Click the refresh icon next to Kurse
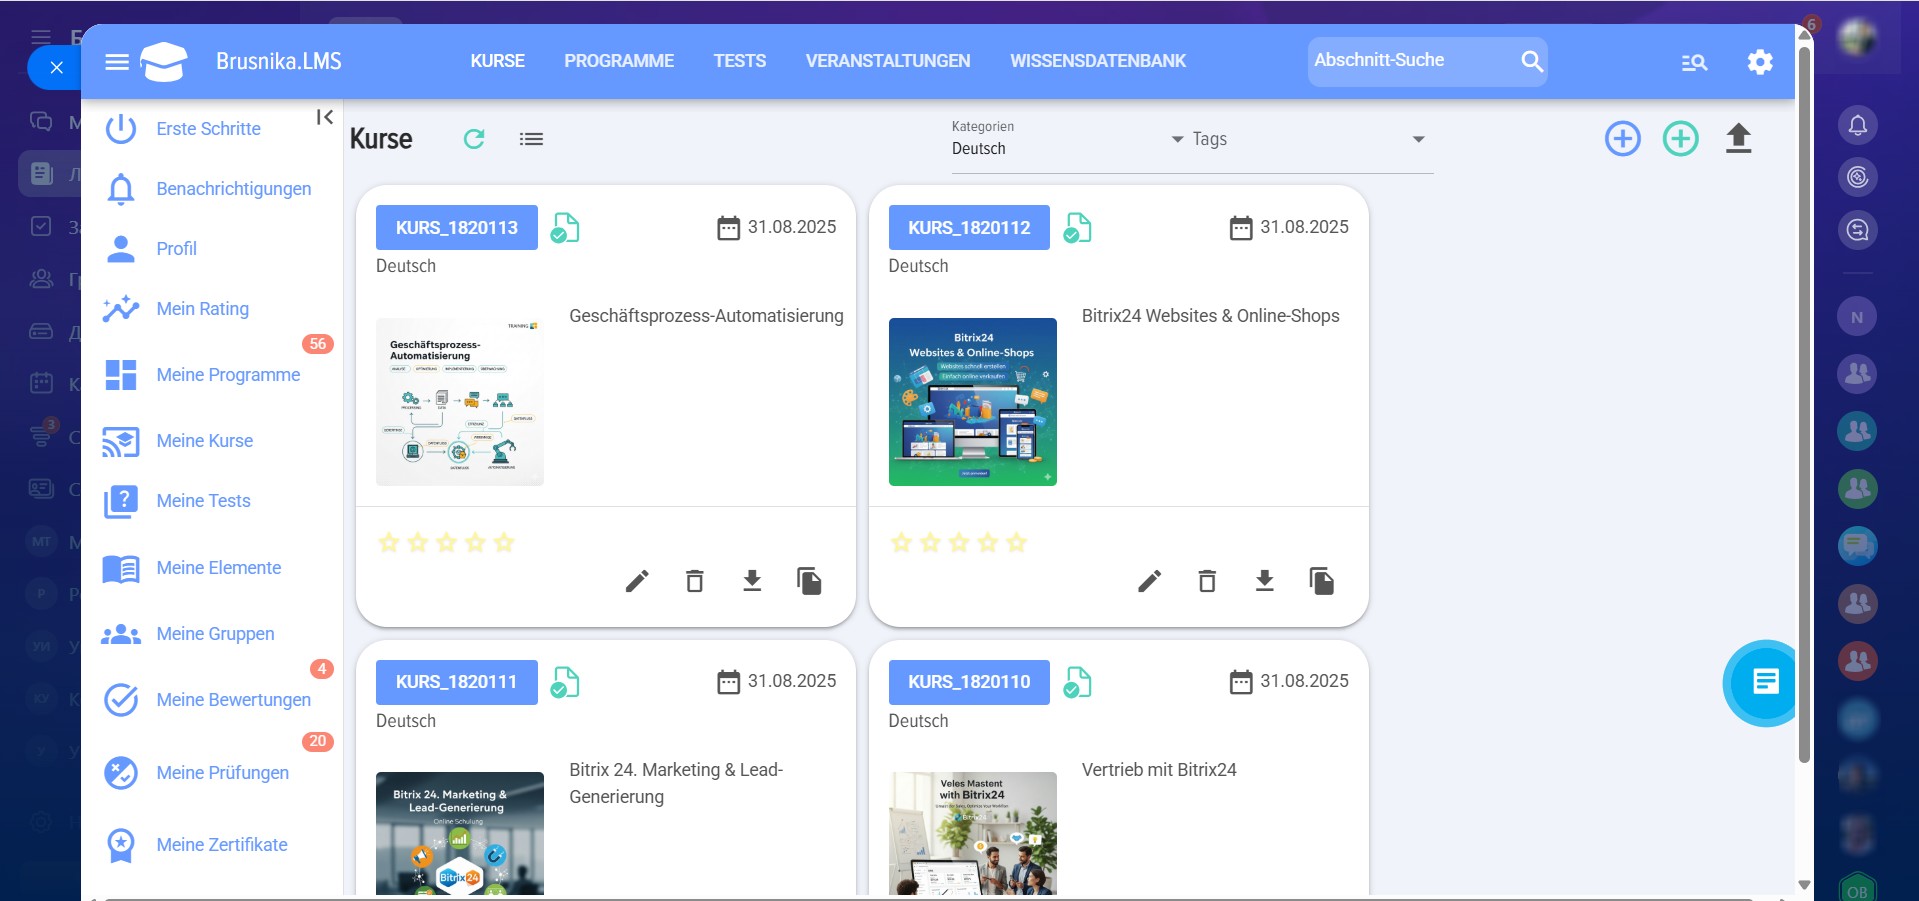Image resolution: width=1919 pixels, height=901 pixels. 474,139
